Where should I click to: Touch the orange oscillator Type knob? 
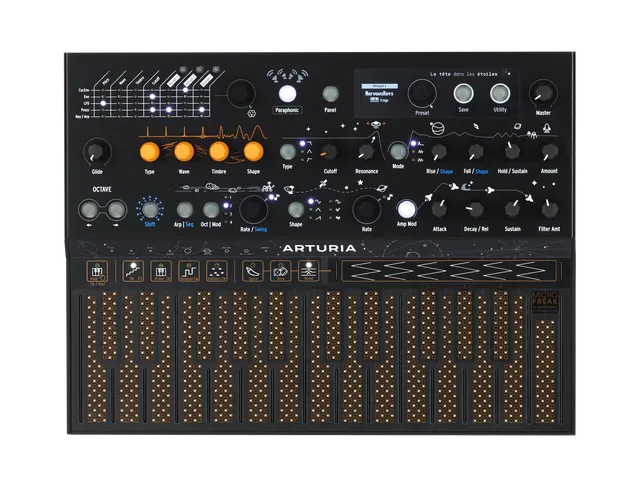pos(149,151)
